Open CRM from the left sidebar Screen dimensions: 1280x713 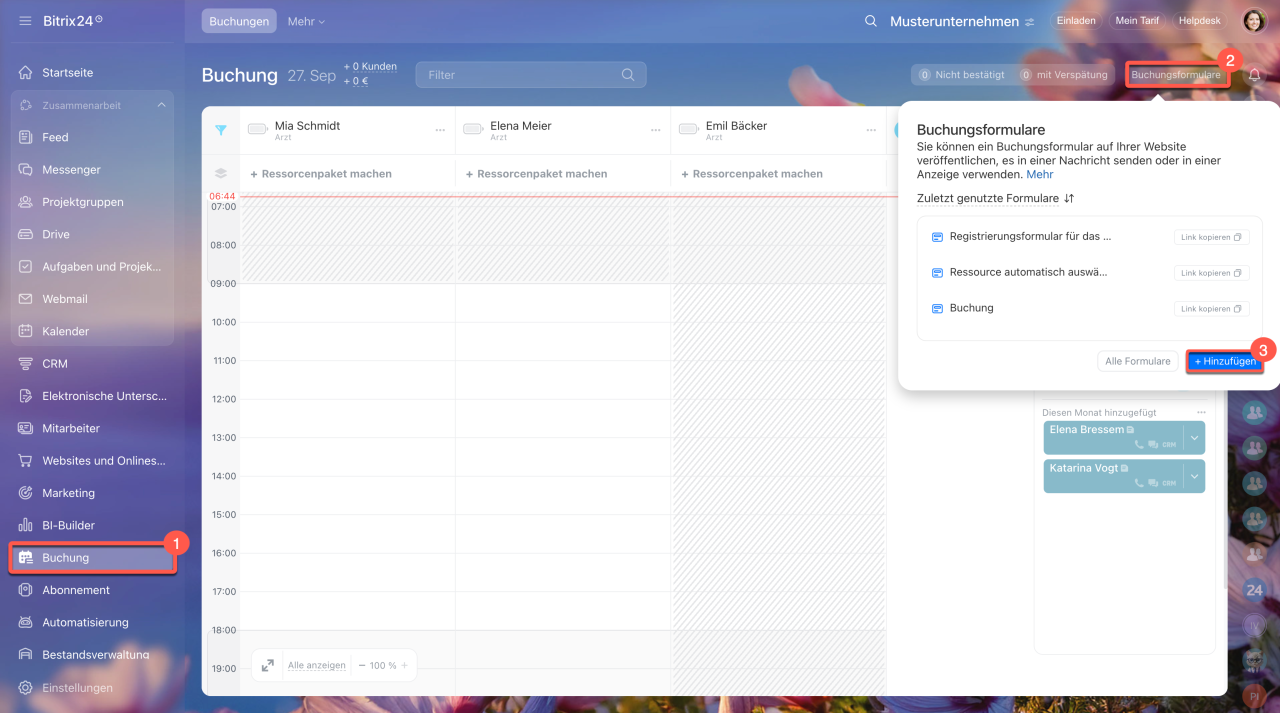click(x=55, y=364)
